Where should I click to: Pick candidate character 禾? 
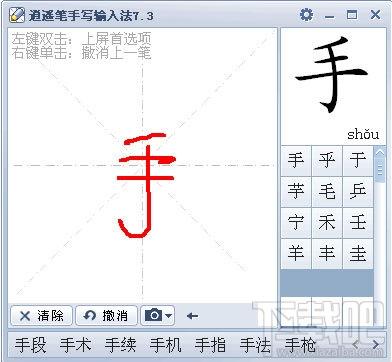(327, 223)
